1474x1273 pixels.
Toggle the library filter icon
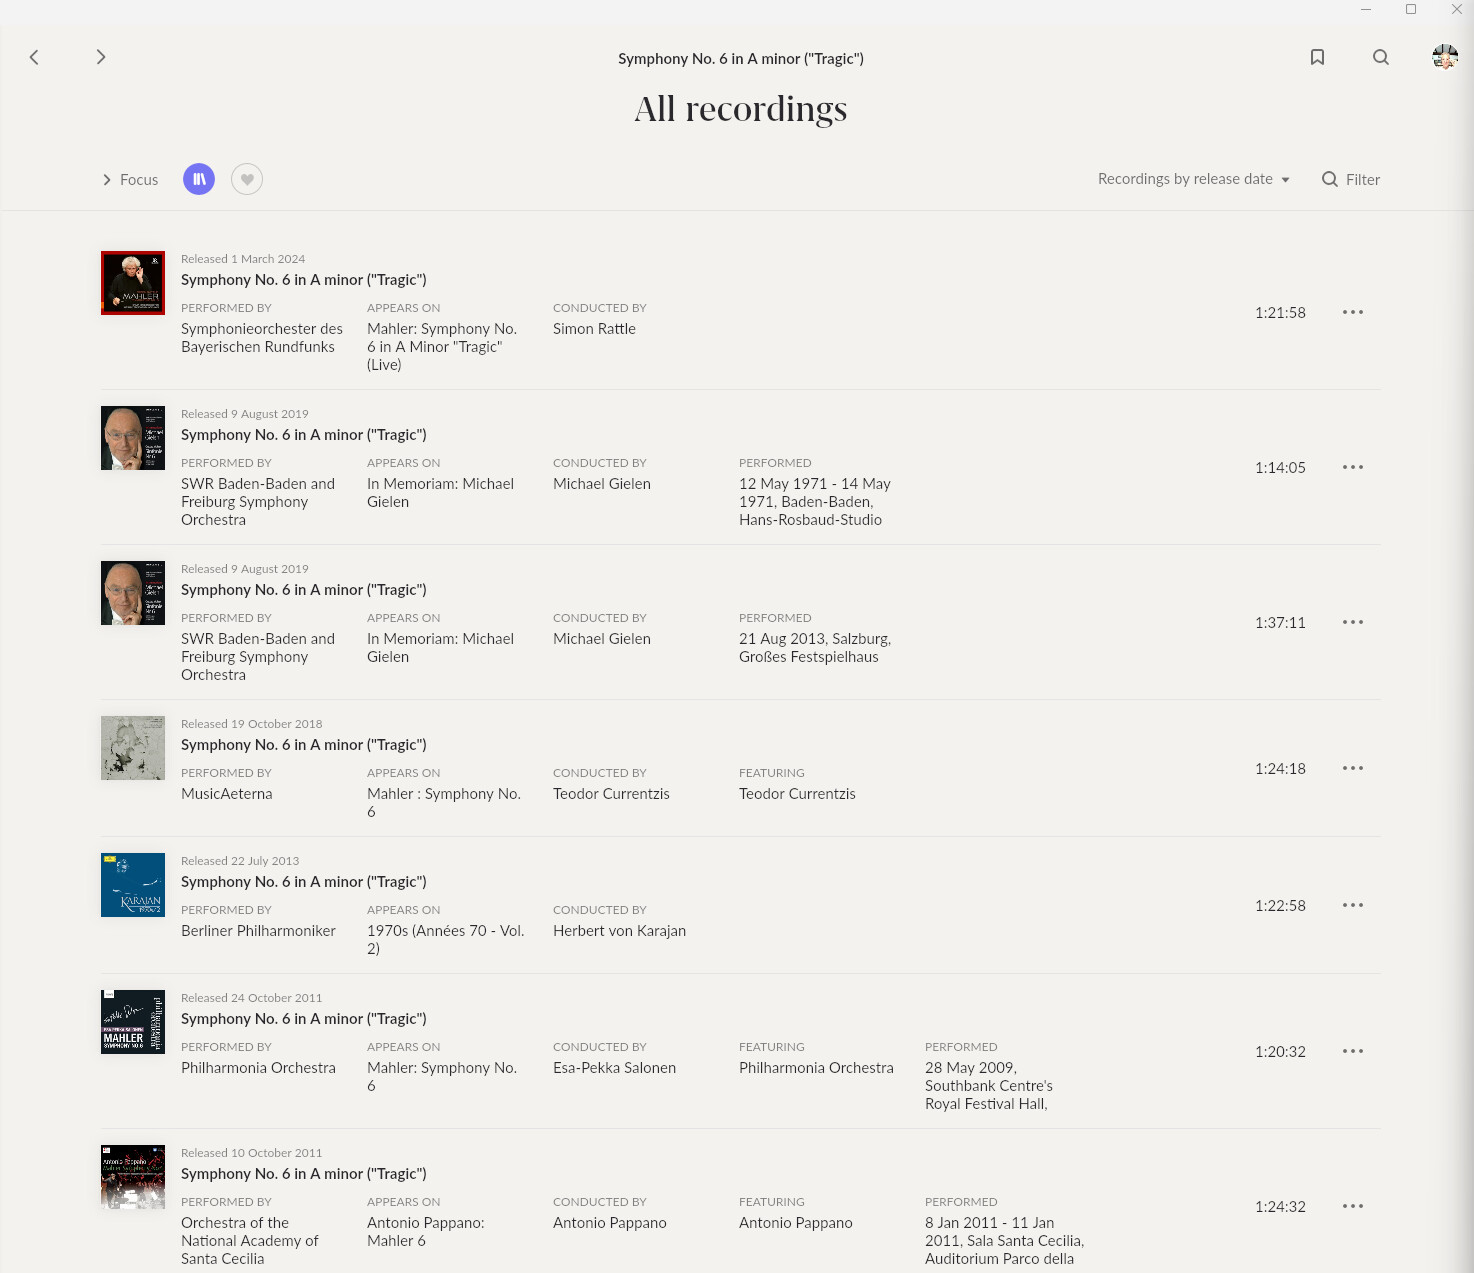(x=199, y=179)
